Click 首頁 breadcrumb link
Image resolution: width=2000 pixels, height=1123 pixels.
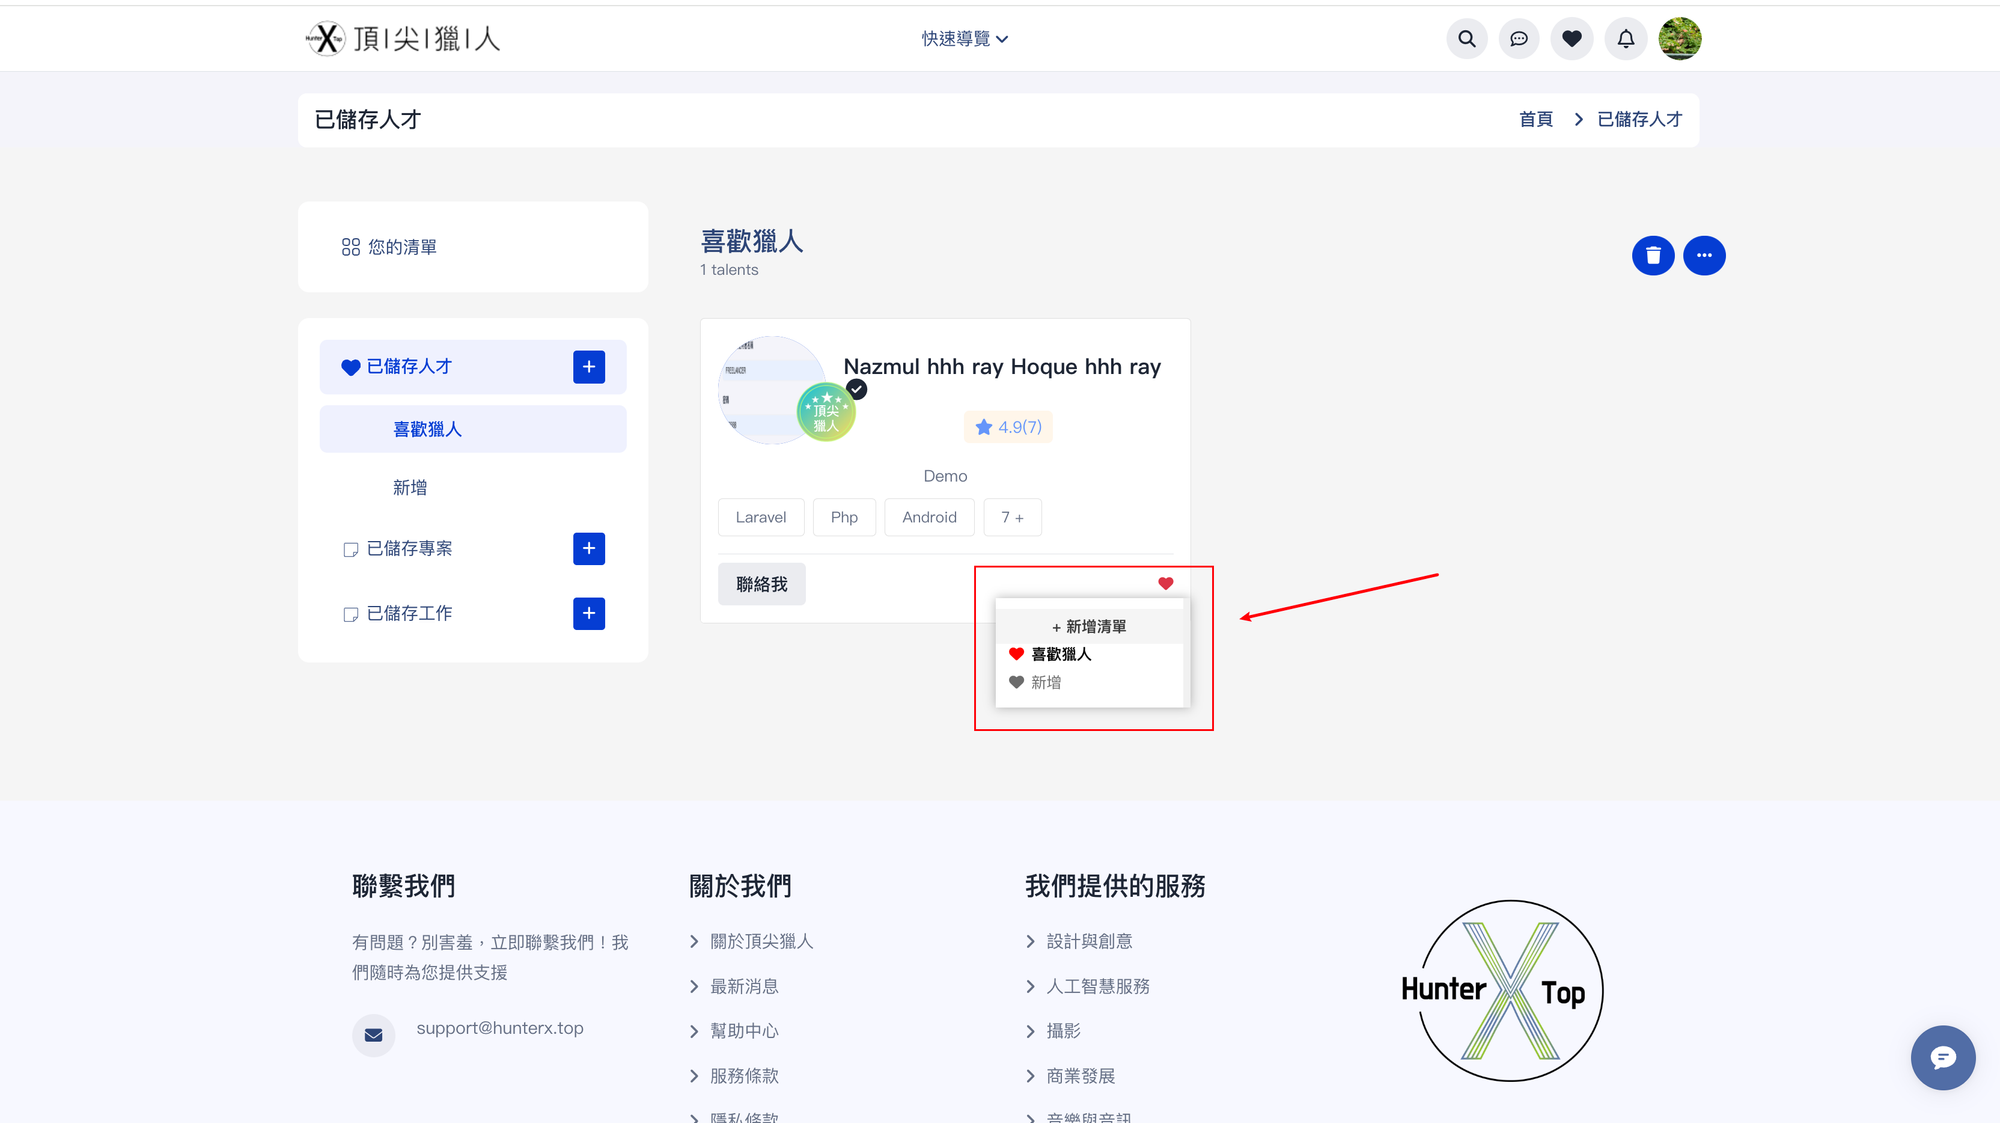point(1535,120)
